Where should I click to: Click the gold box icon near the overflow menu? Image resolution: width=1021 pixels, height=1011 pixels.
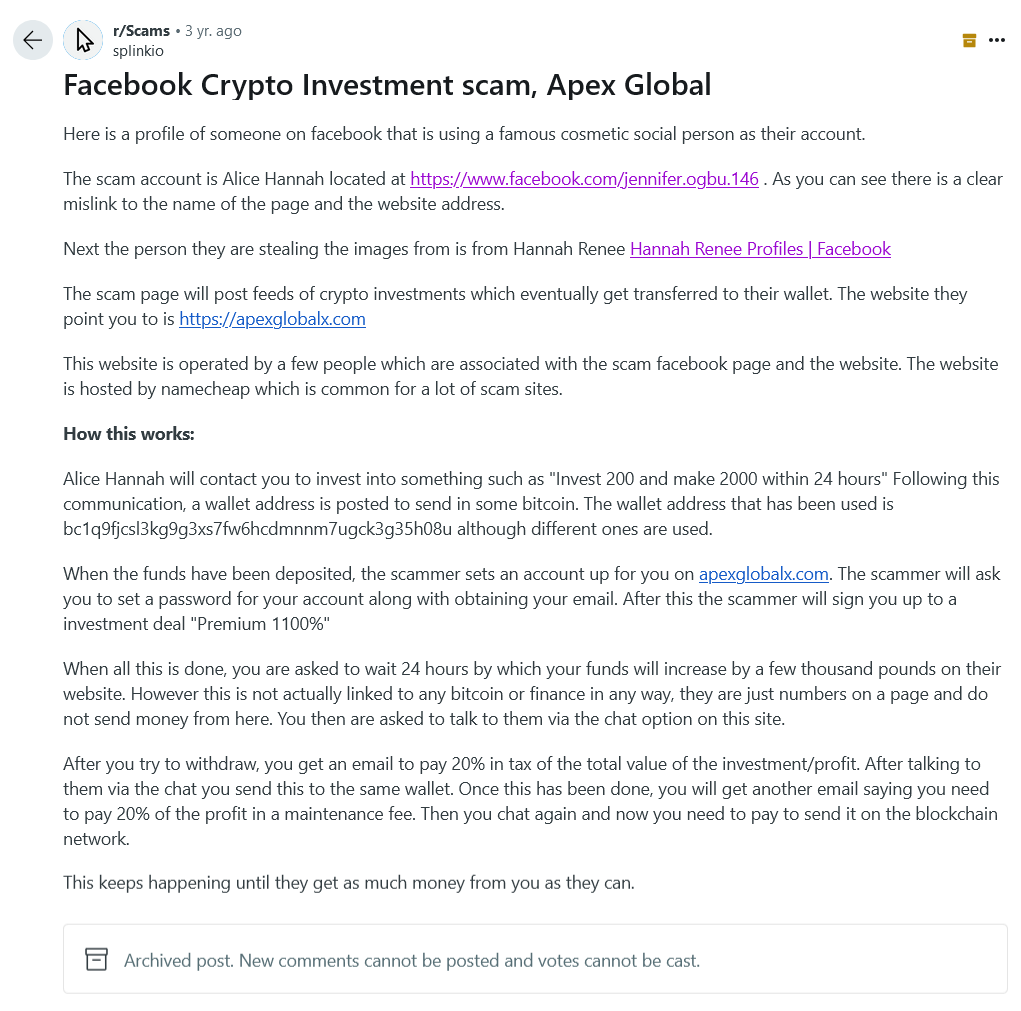968,39
